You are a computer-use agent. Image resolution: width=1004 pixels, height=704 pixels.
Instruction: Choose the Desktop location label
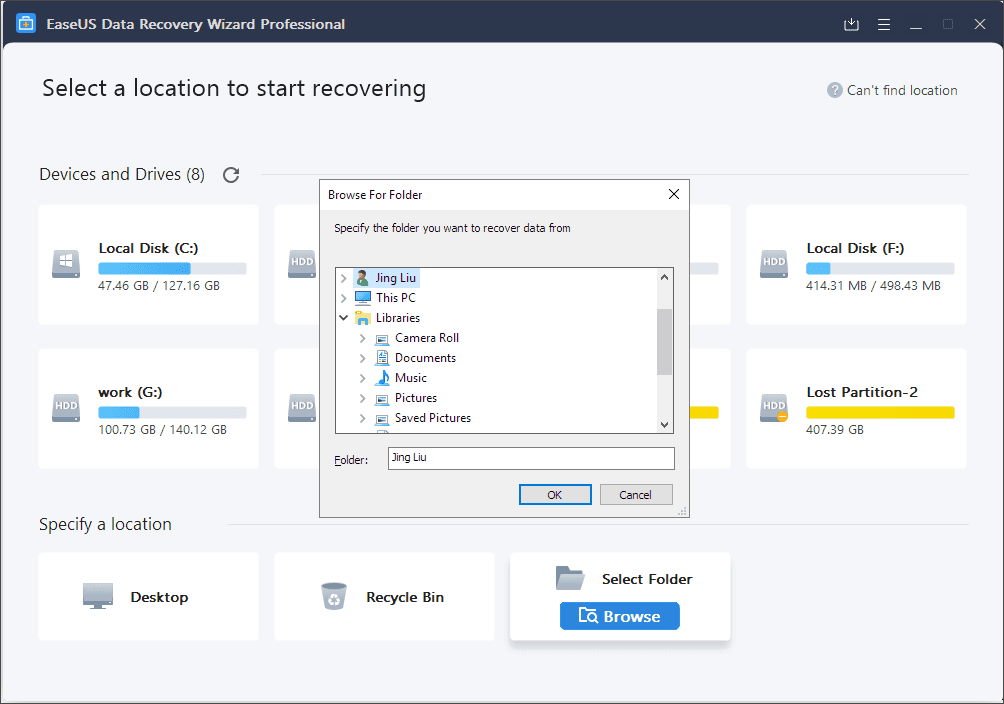click(159, 597)
